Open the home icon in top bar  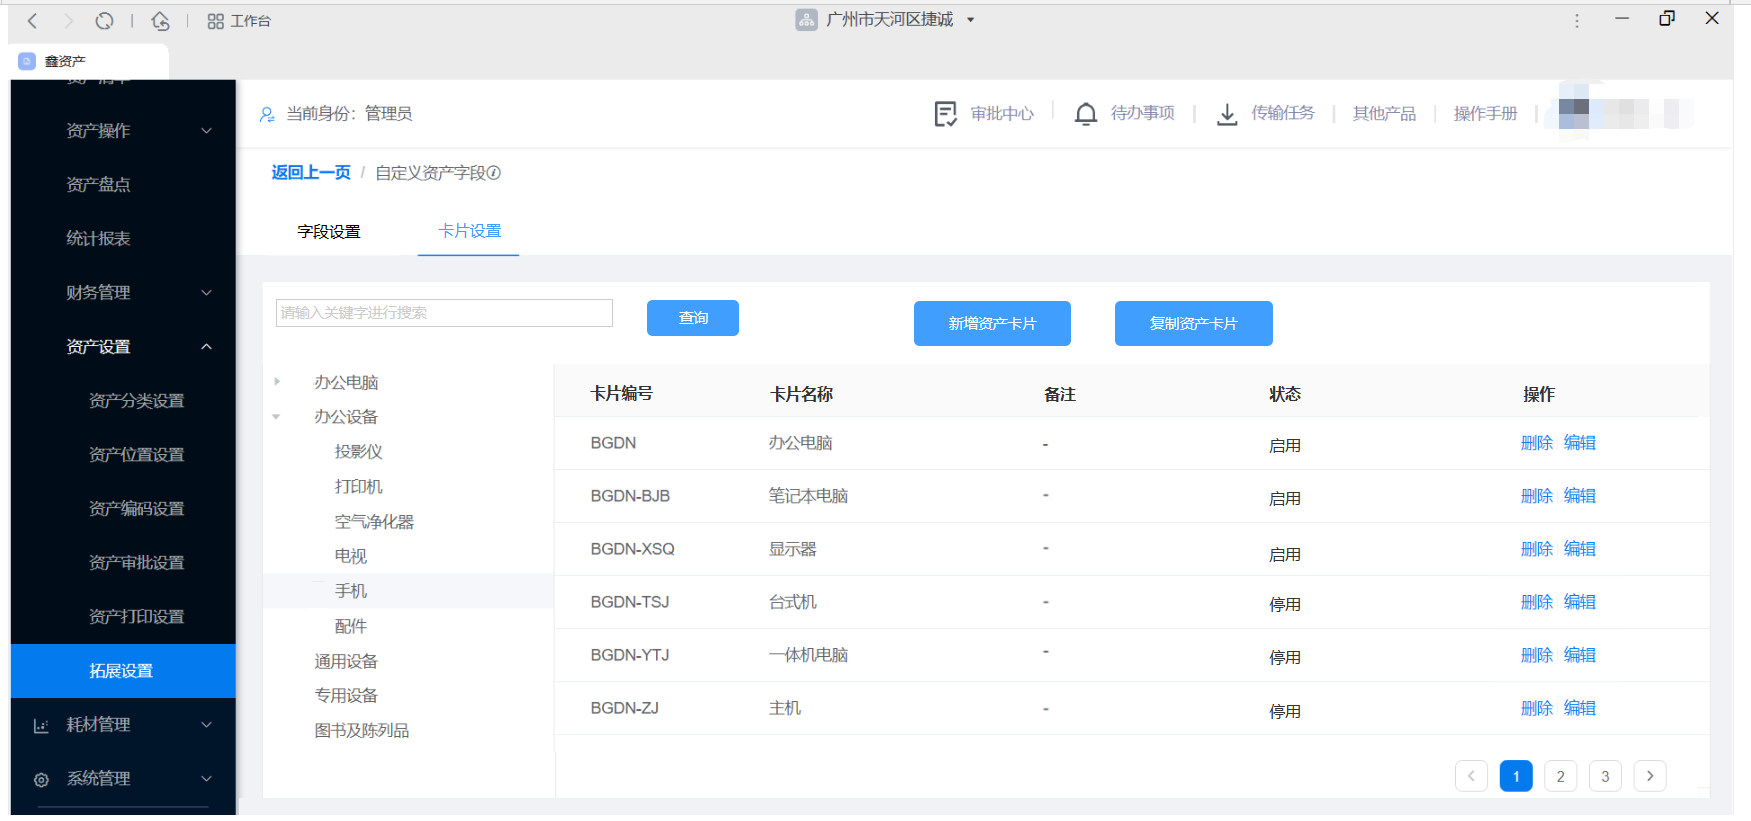pos(160,20)
